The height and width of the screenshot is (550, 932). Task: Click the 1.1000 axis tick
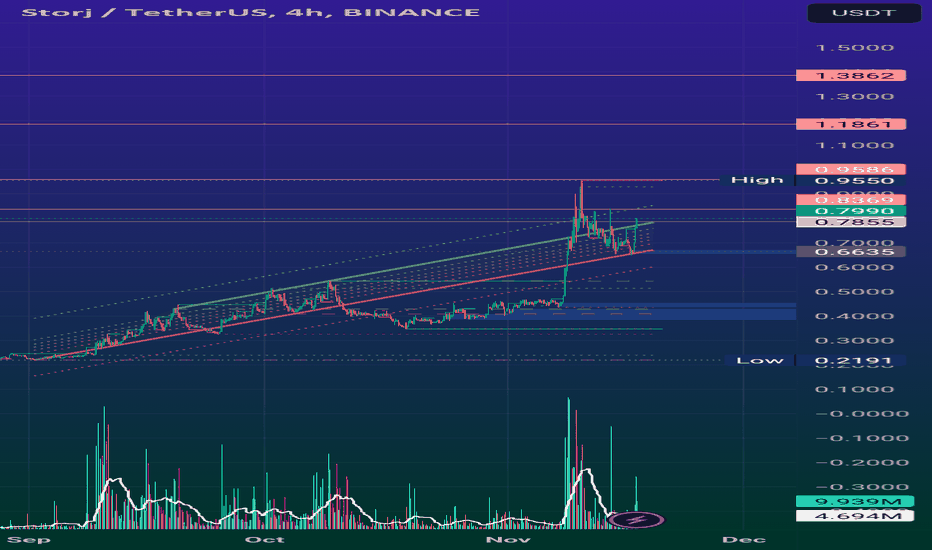point(855,145)
